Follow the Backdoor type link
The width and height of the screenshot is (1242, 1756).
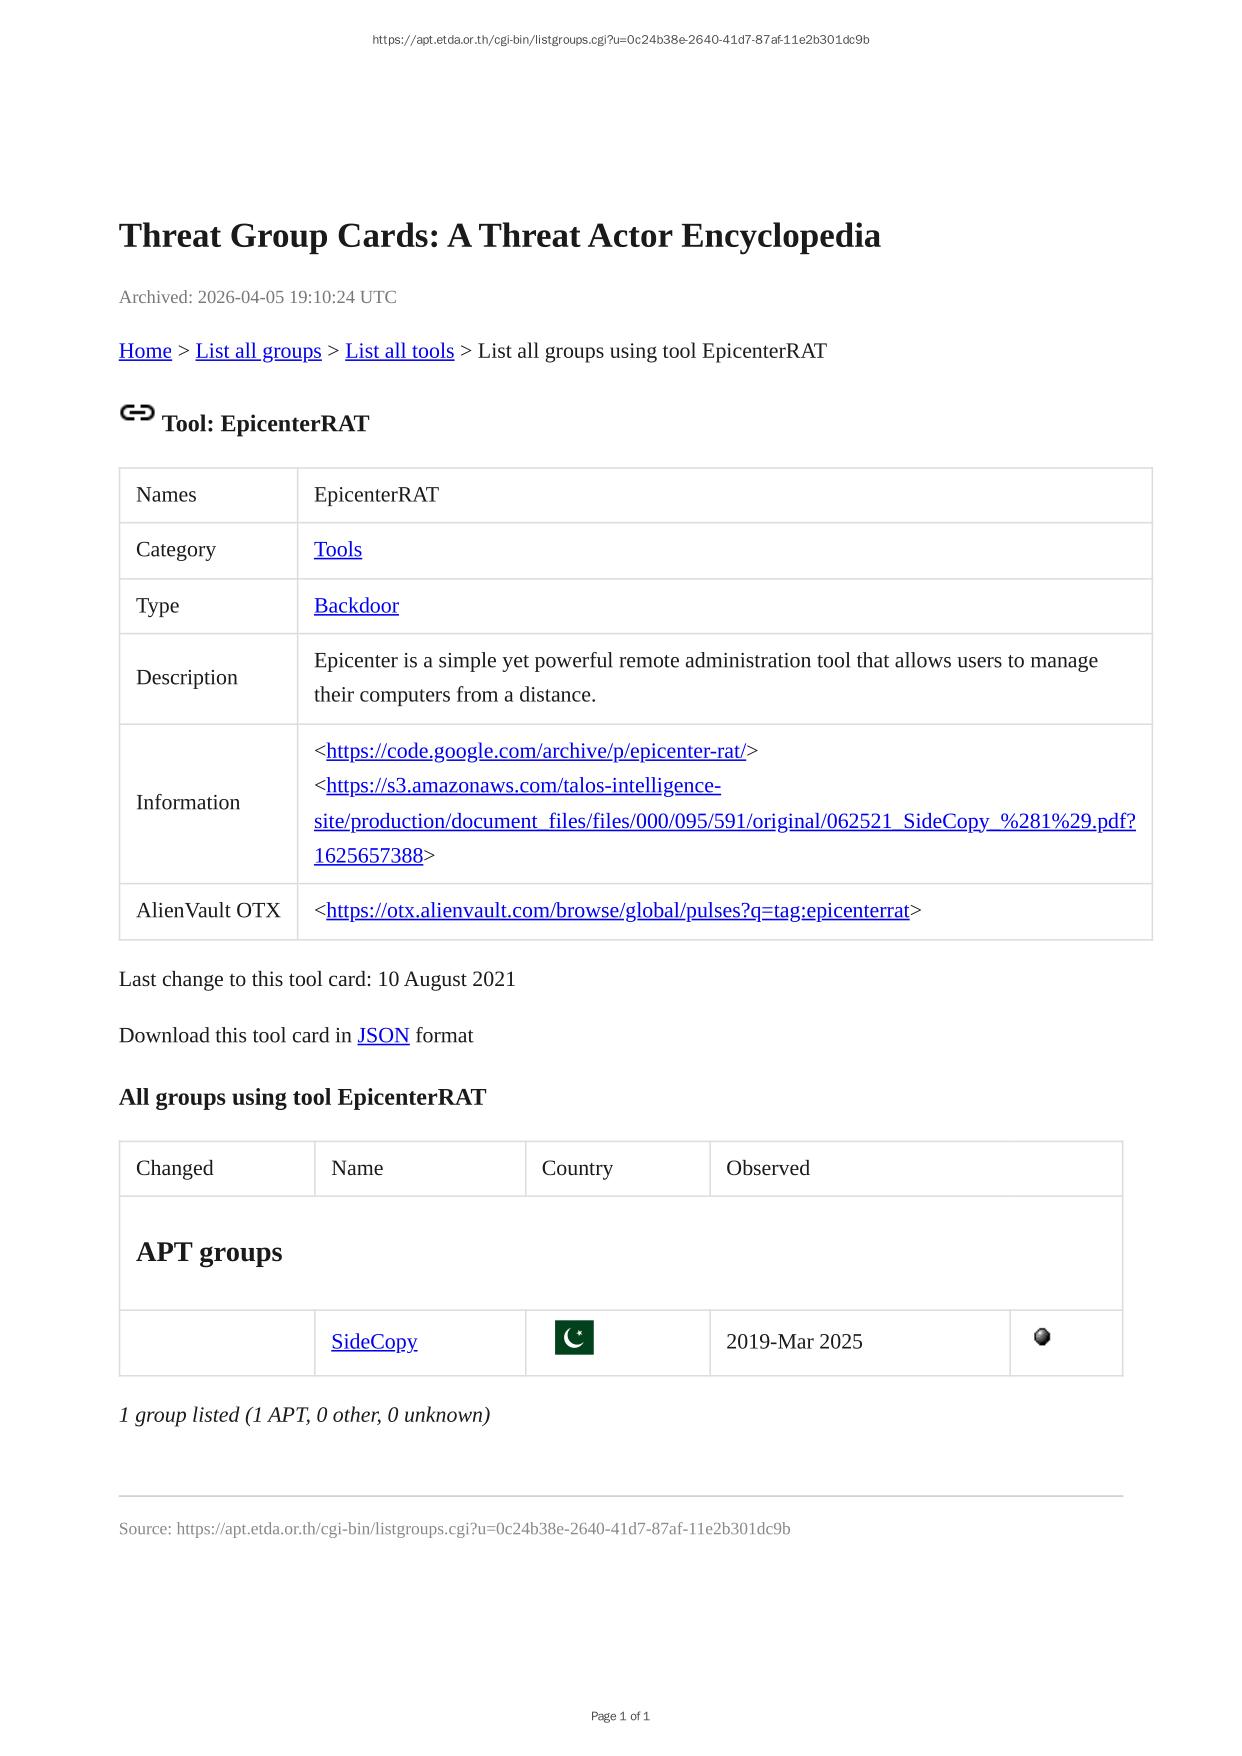[356, 606]
